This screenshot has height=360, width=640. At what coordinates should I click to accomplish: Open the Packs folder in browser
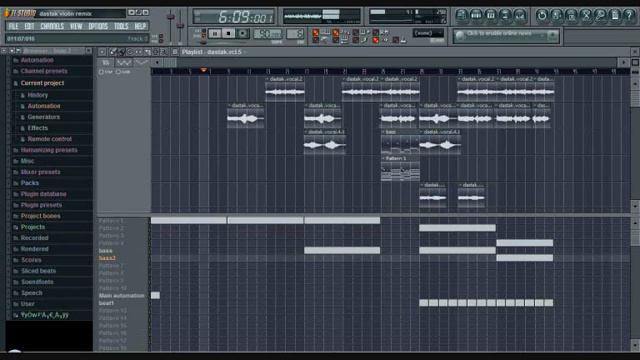(x=30, y=183)
